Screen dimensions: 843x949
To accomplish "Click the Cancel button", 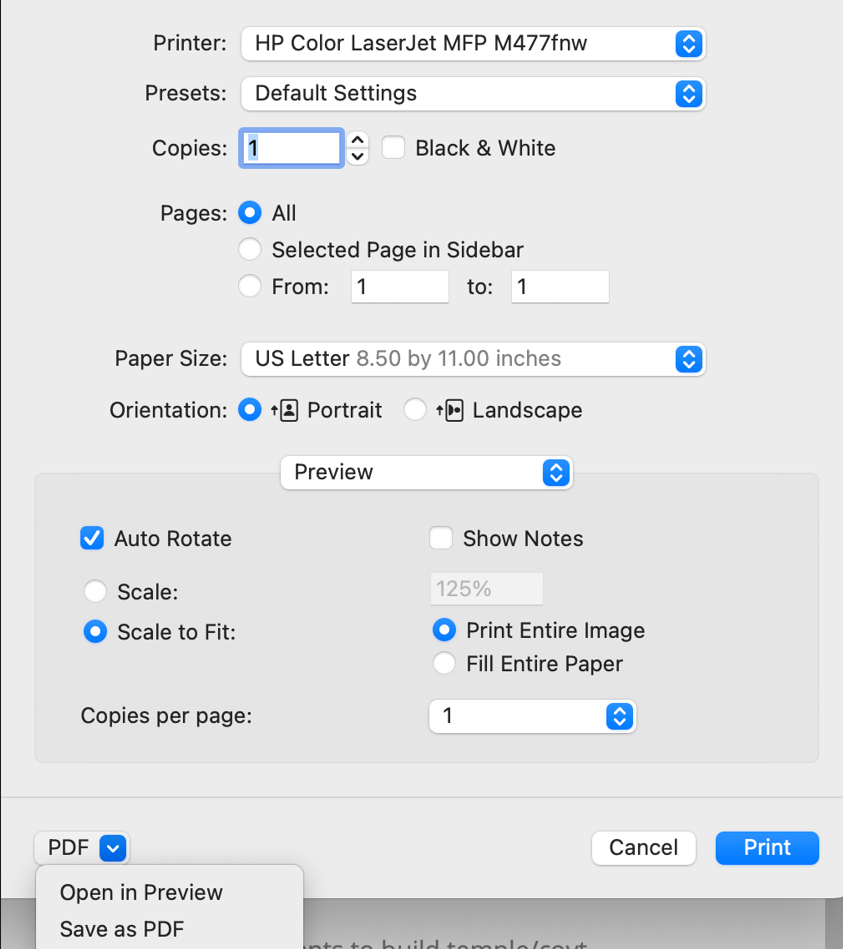I will click(643, 848).
